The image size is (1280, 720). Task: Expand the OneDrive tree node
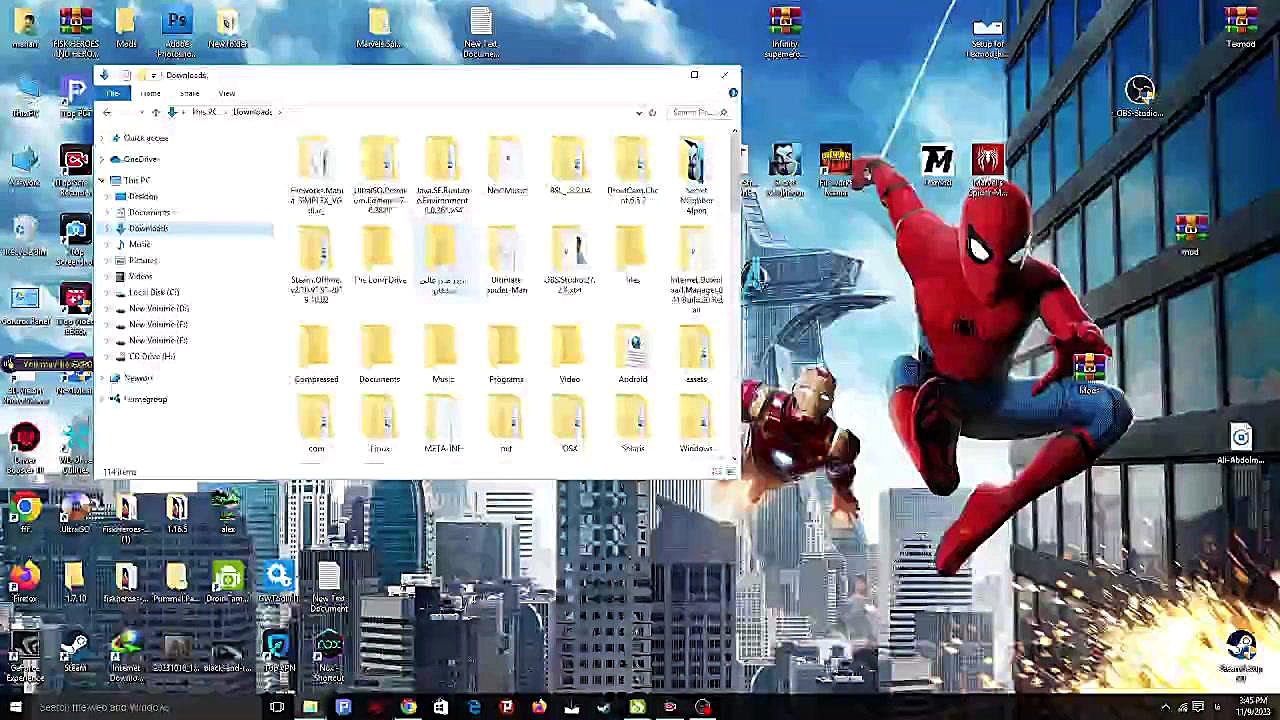click(102, 159)
